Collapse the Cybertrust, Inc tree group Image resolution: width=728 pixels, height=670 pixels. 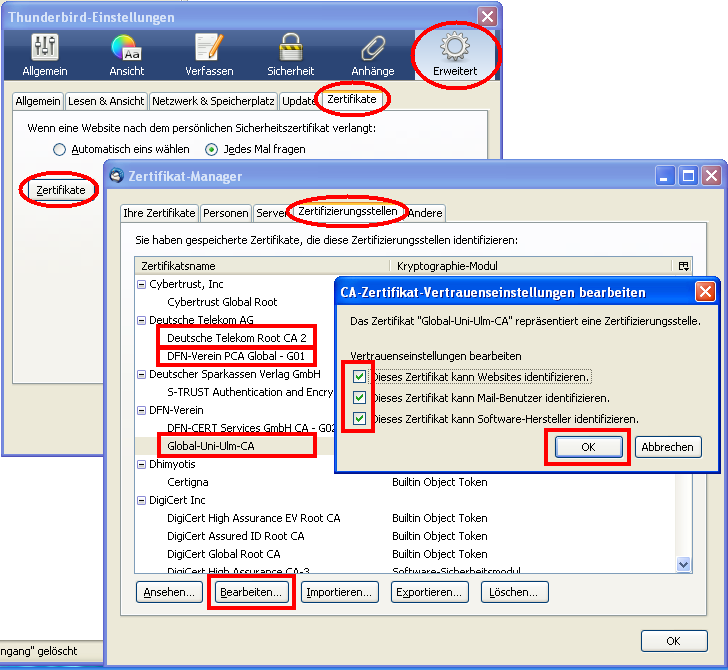[x=142, y=284]
